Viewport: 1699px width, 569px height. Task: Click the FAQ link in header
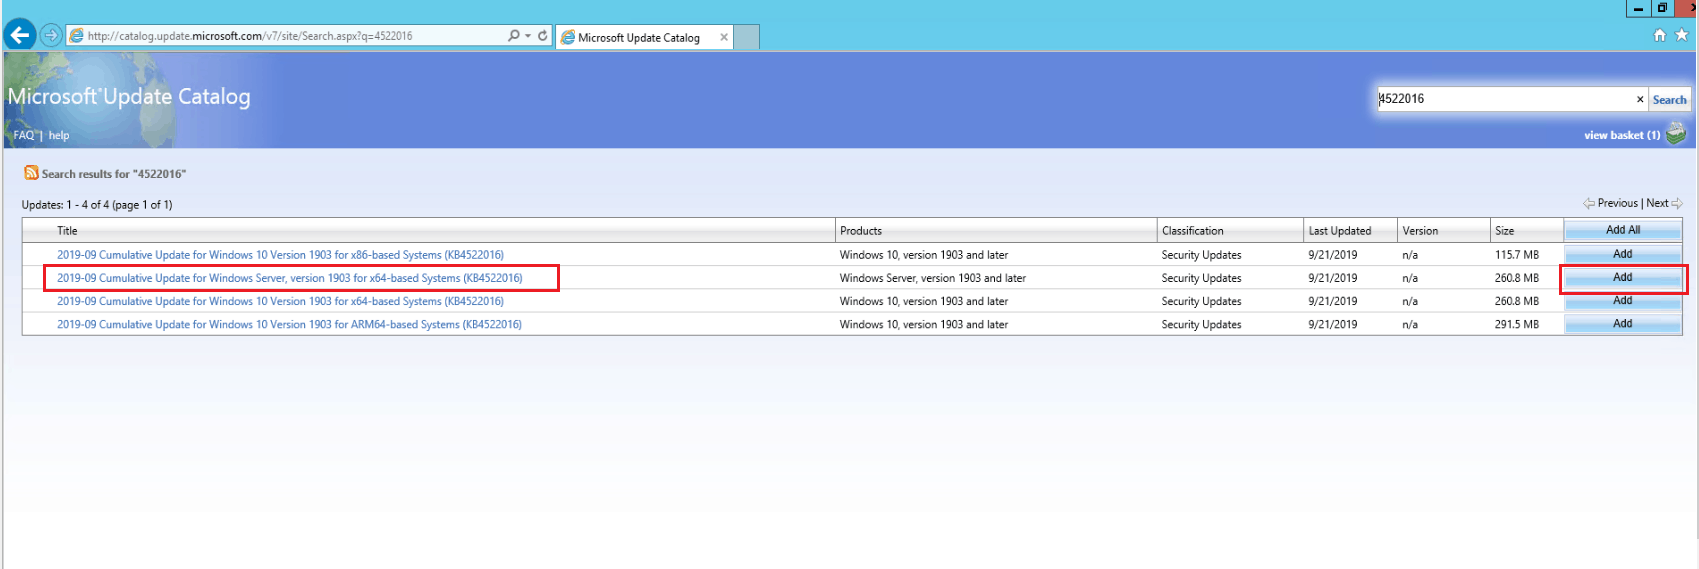23,136
